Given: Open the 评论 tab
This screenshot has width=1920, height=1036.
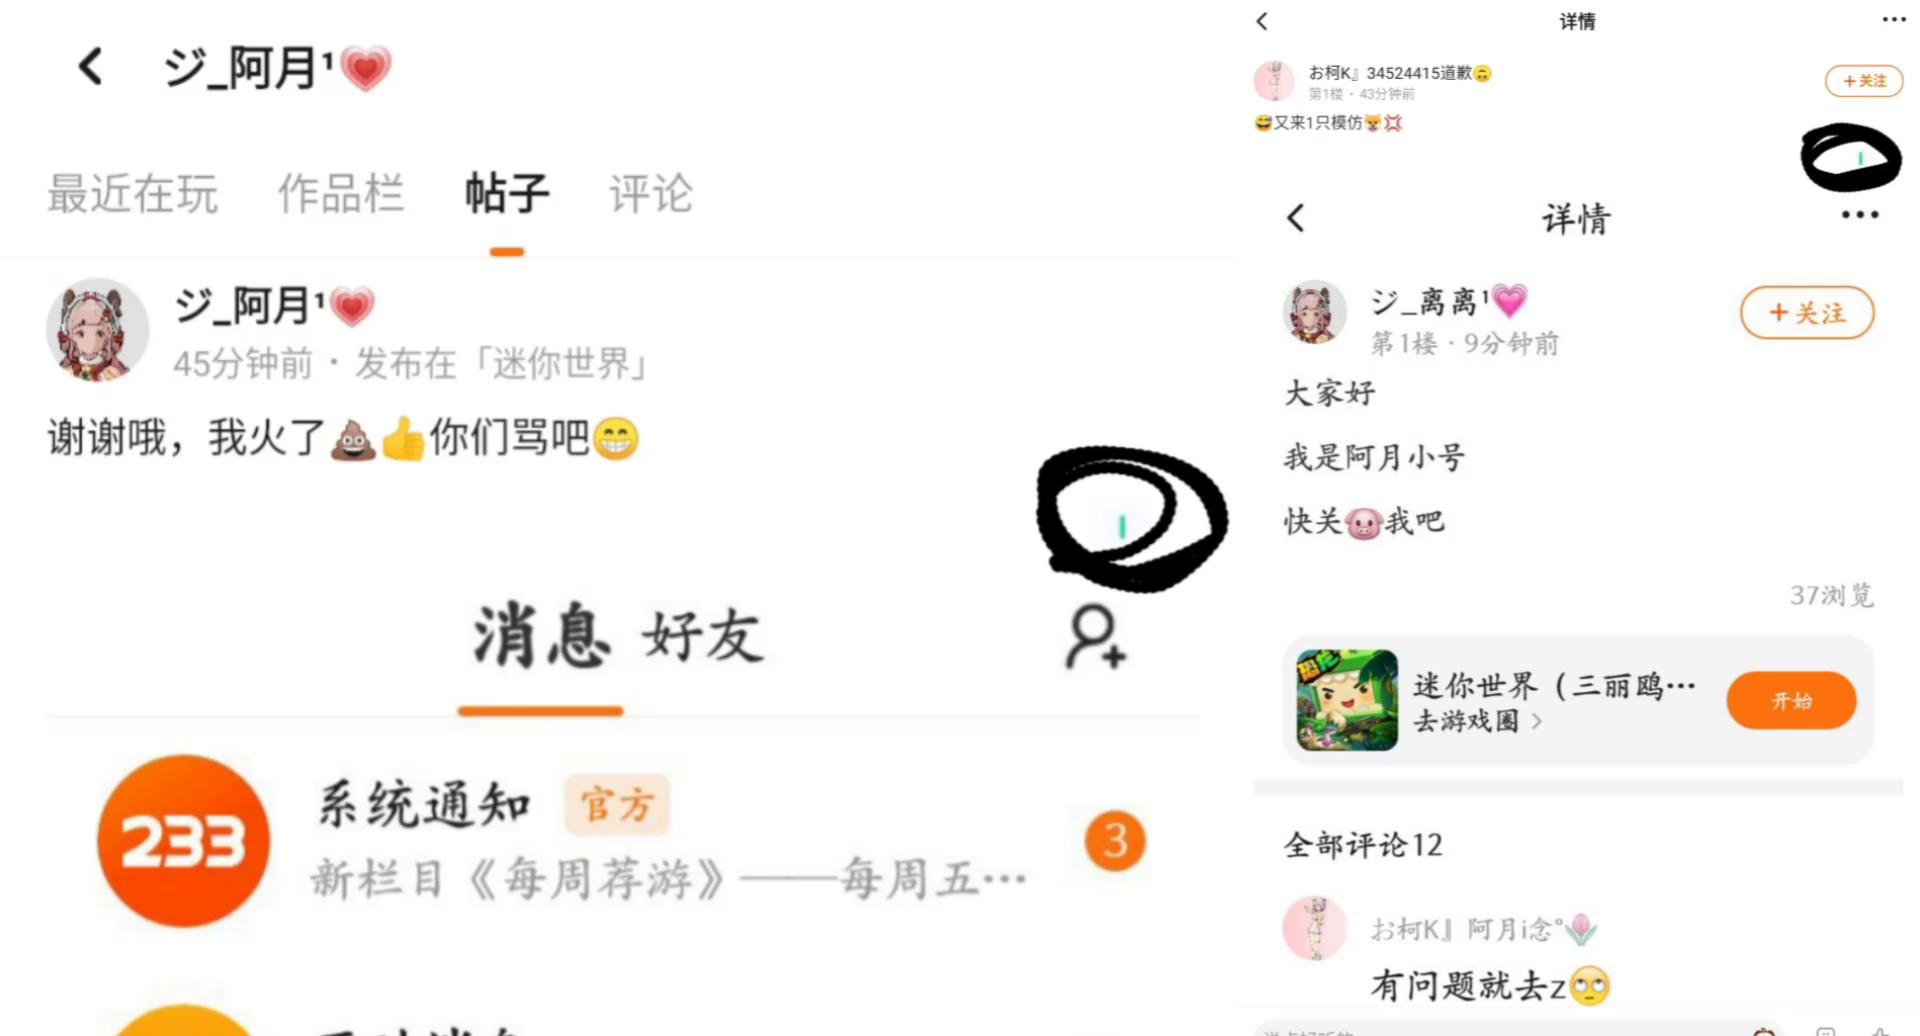Looking at the screenshot, I should click(651, 194).
